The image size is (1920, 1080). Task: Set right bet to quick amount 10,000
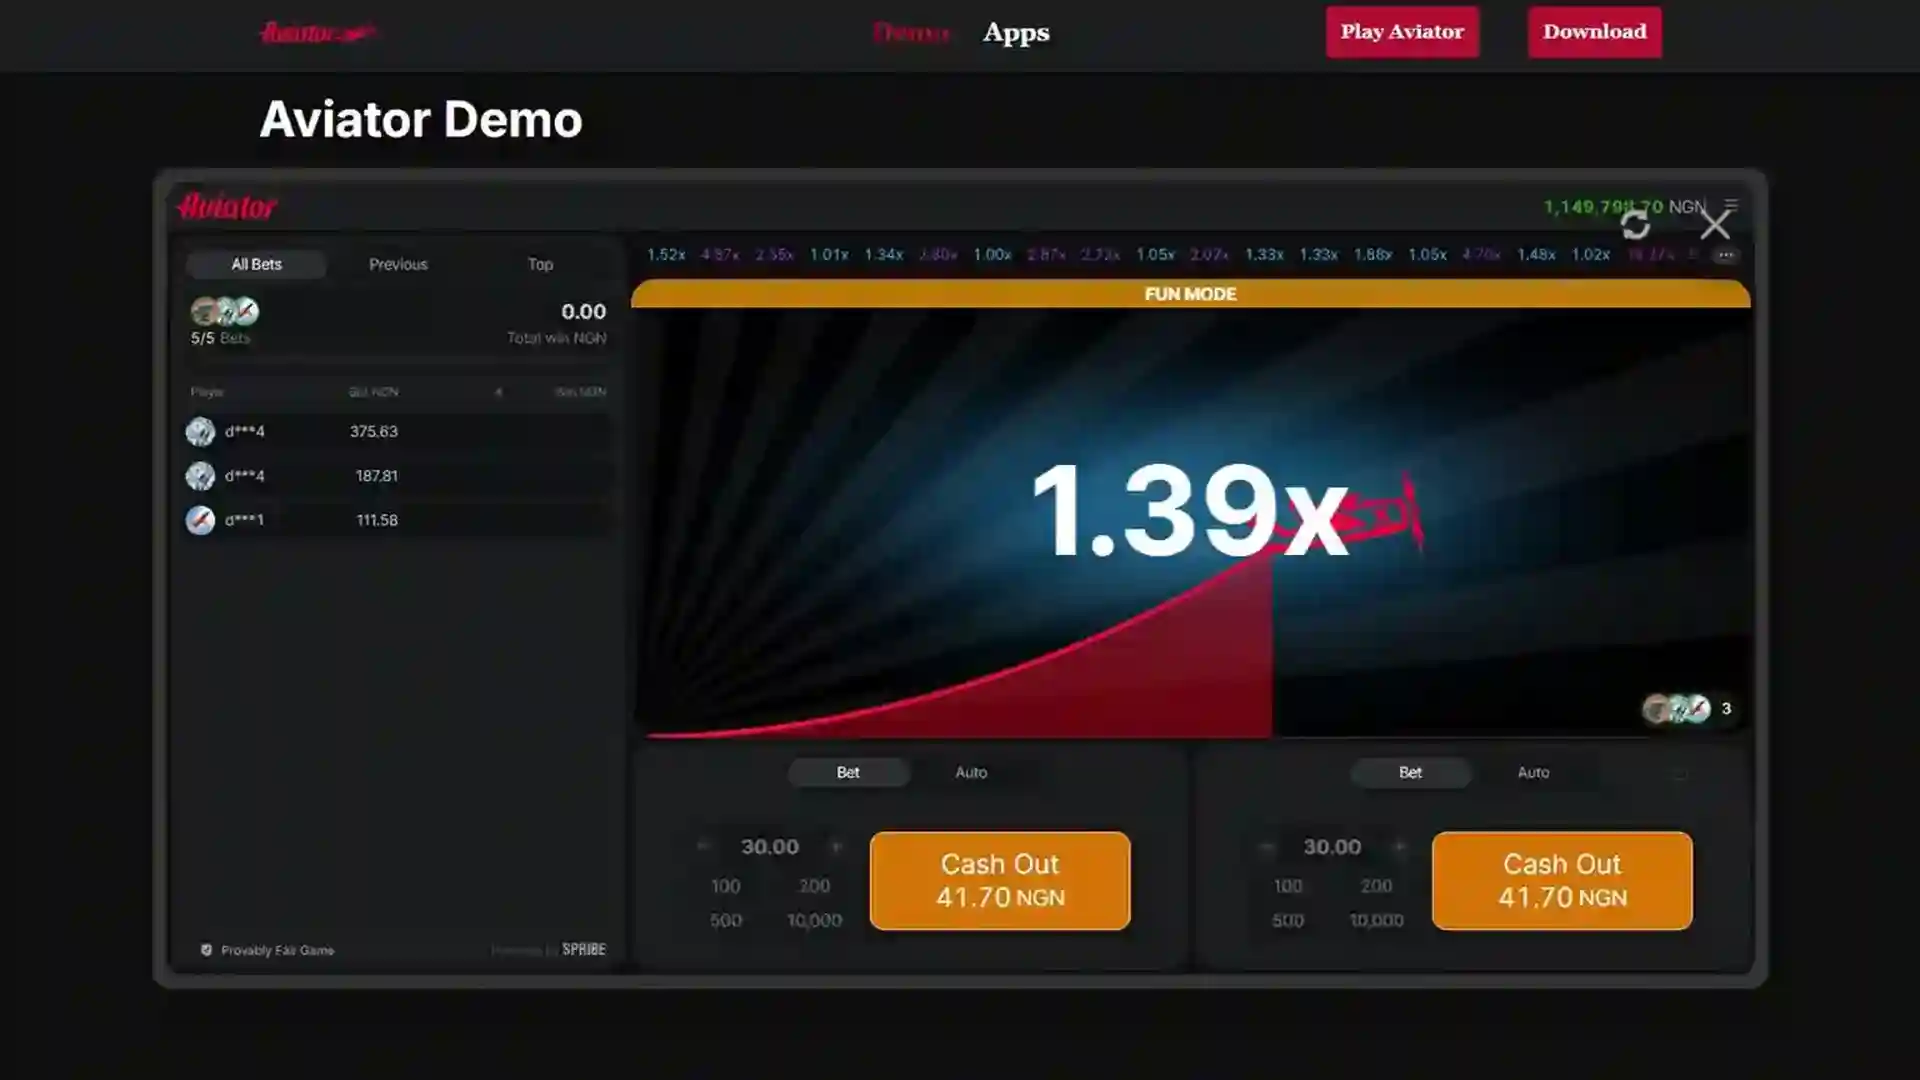tap(1376, 920)
